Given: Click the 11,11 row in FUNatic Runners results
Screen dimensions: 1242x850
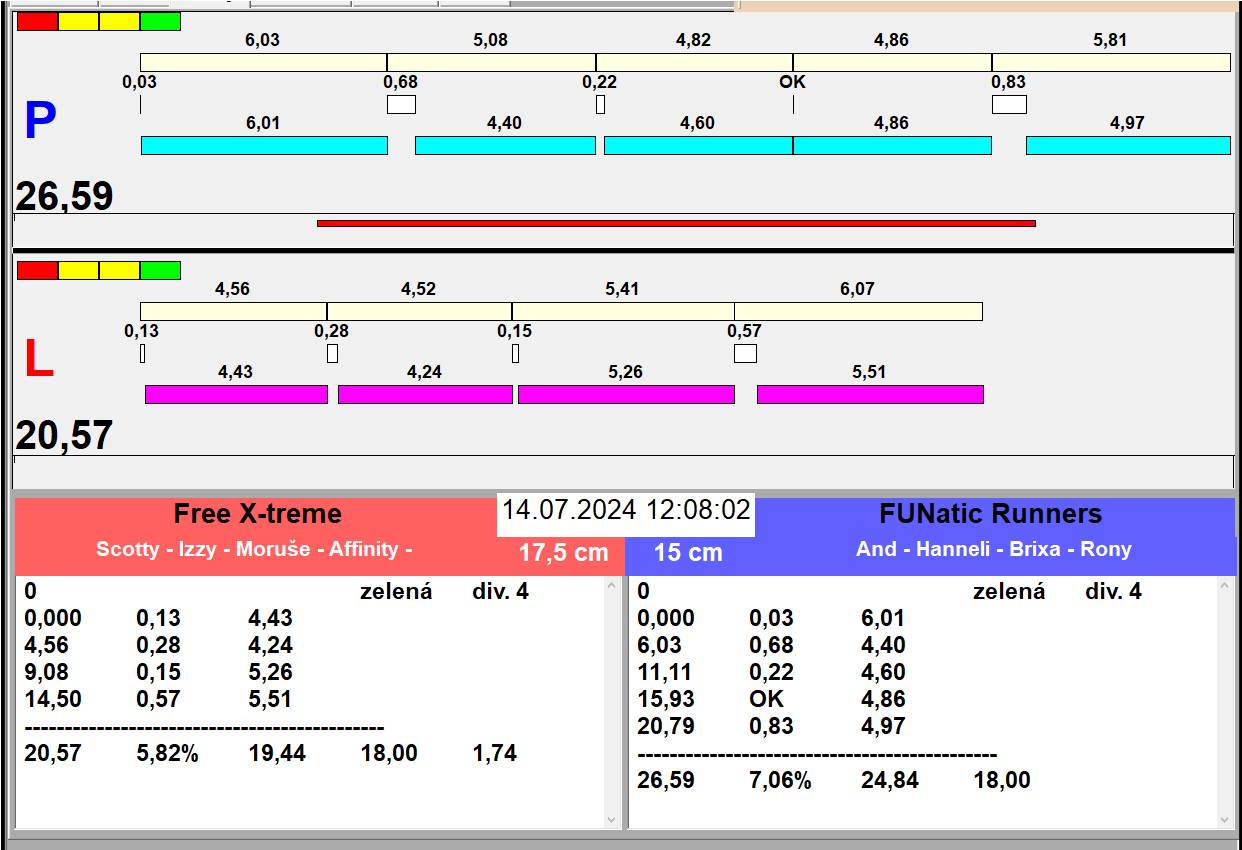Looking at the screenshot, I should 771,672.
